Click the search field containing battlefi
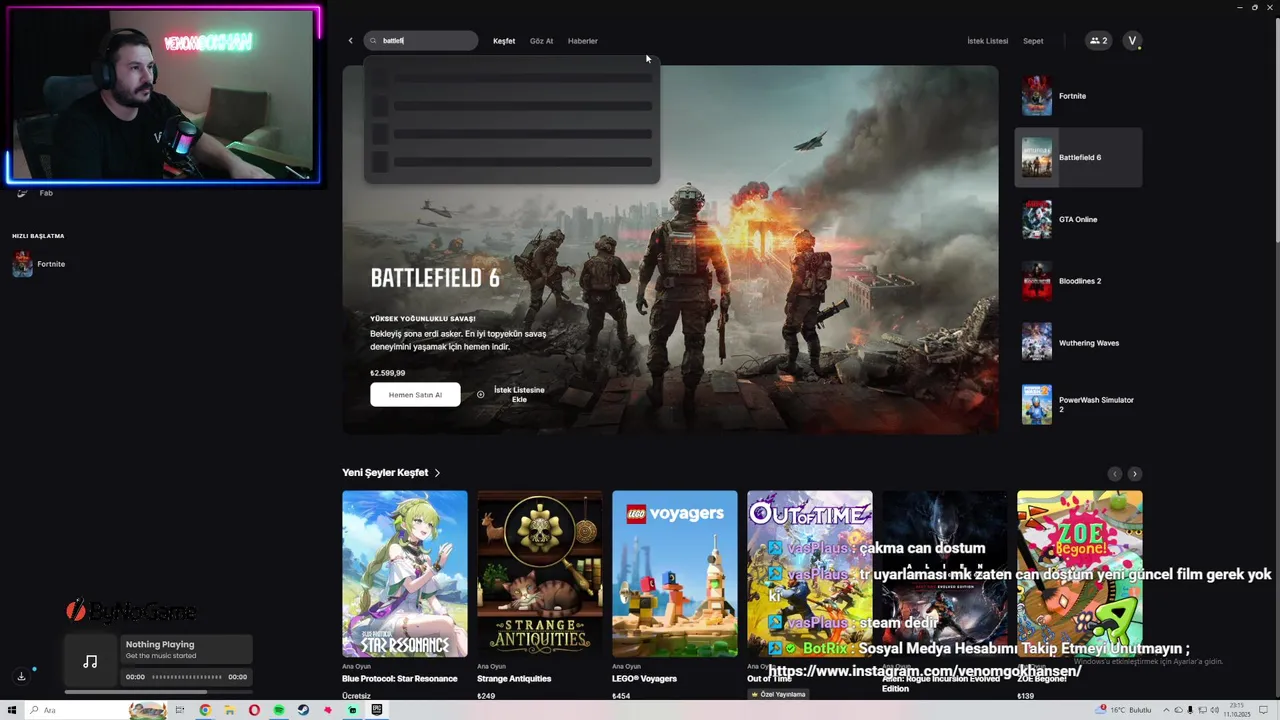 click(421, 41)
